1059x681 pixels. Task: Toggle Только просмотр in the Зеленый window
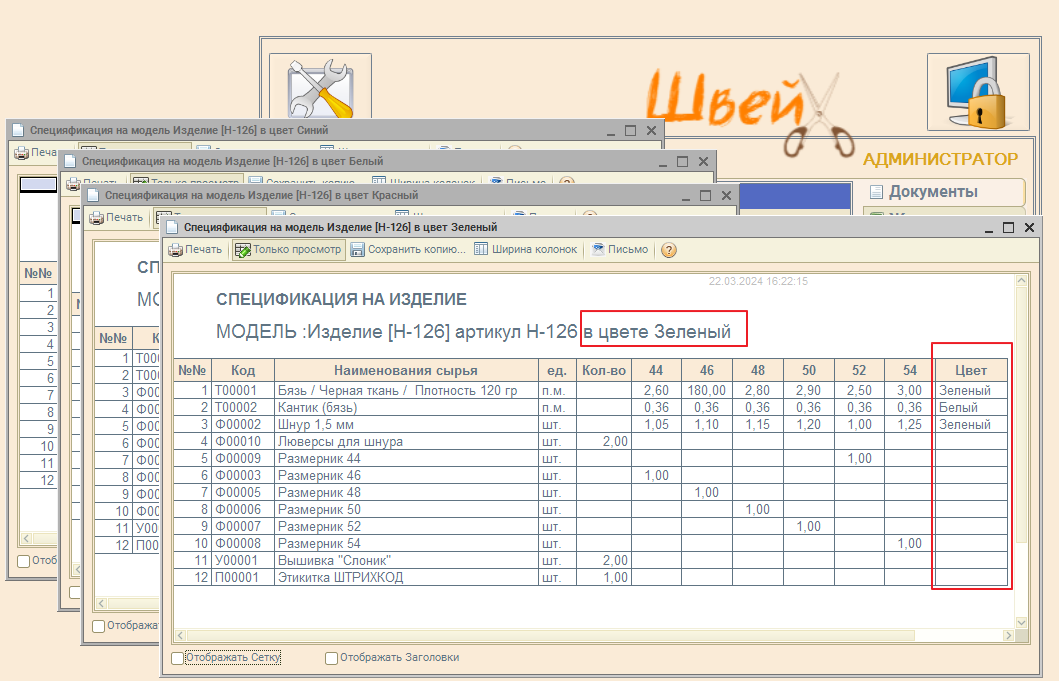[289, 249]
